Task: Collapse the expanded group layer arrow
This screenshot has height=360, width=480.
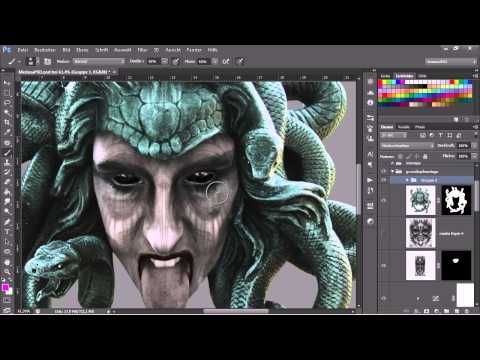Action: pyautogui.click(x=393, y=171)
